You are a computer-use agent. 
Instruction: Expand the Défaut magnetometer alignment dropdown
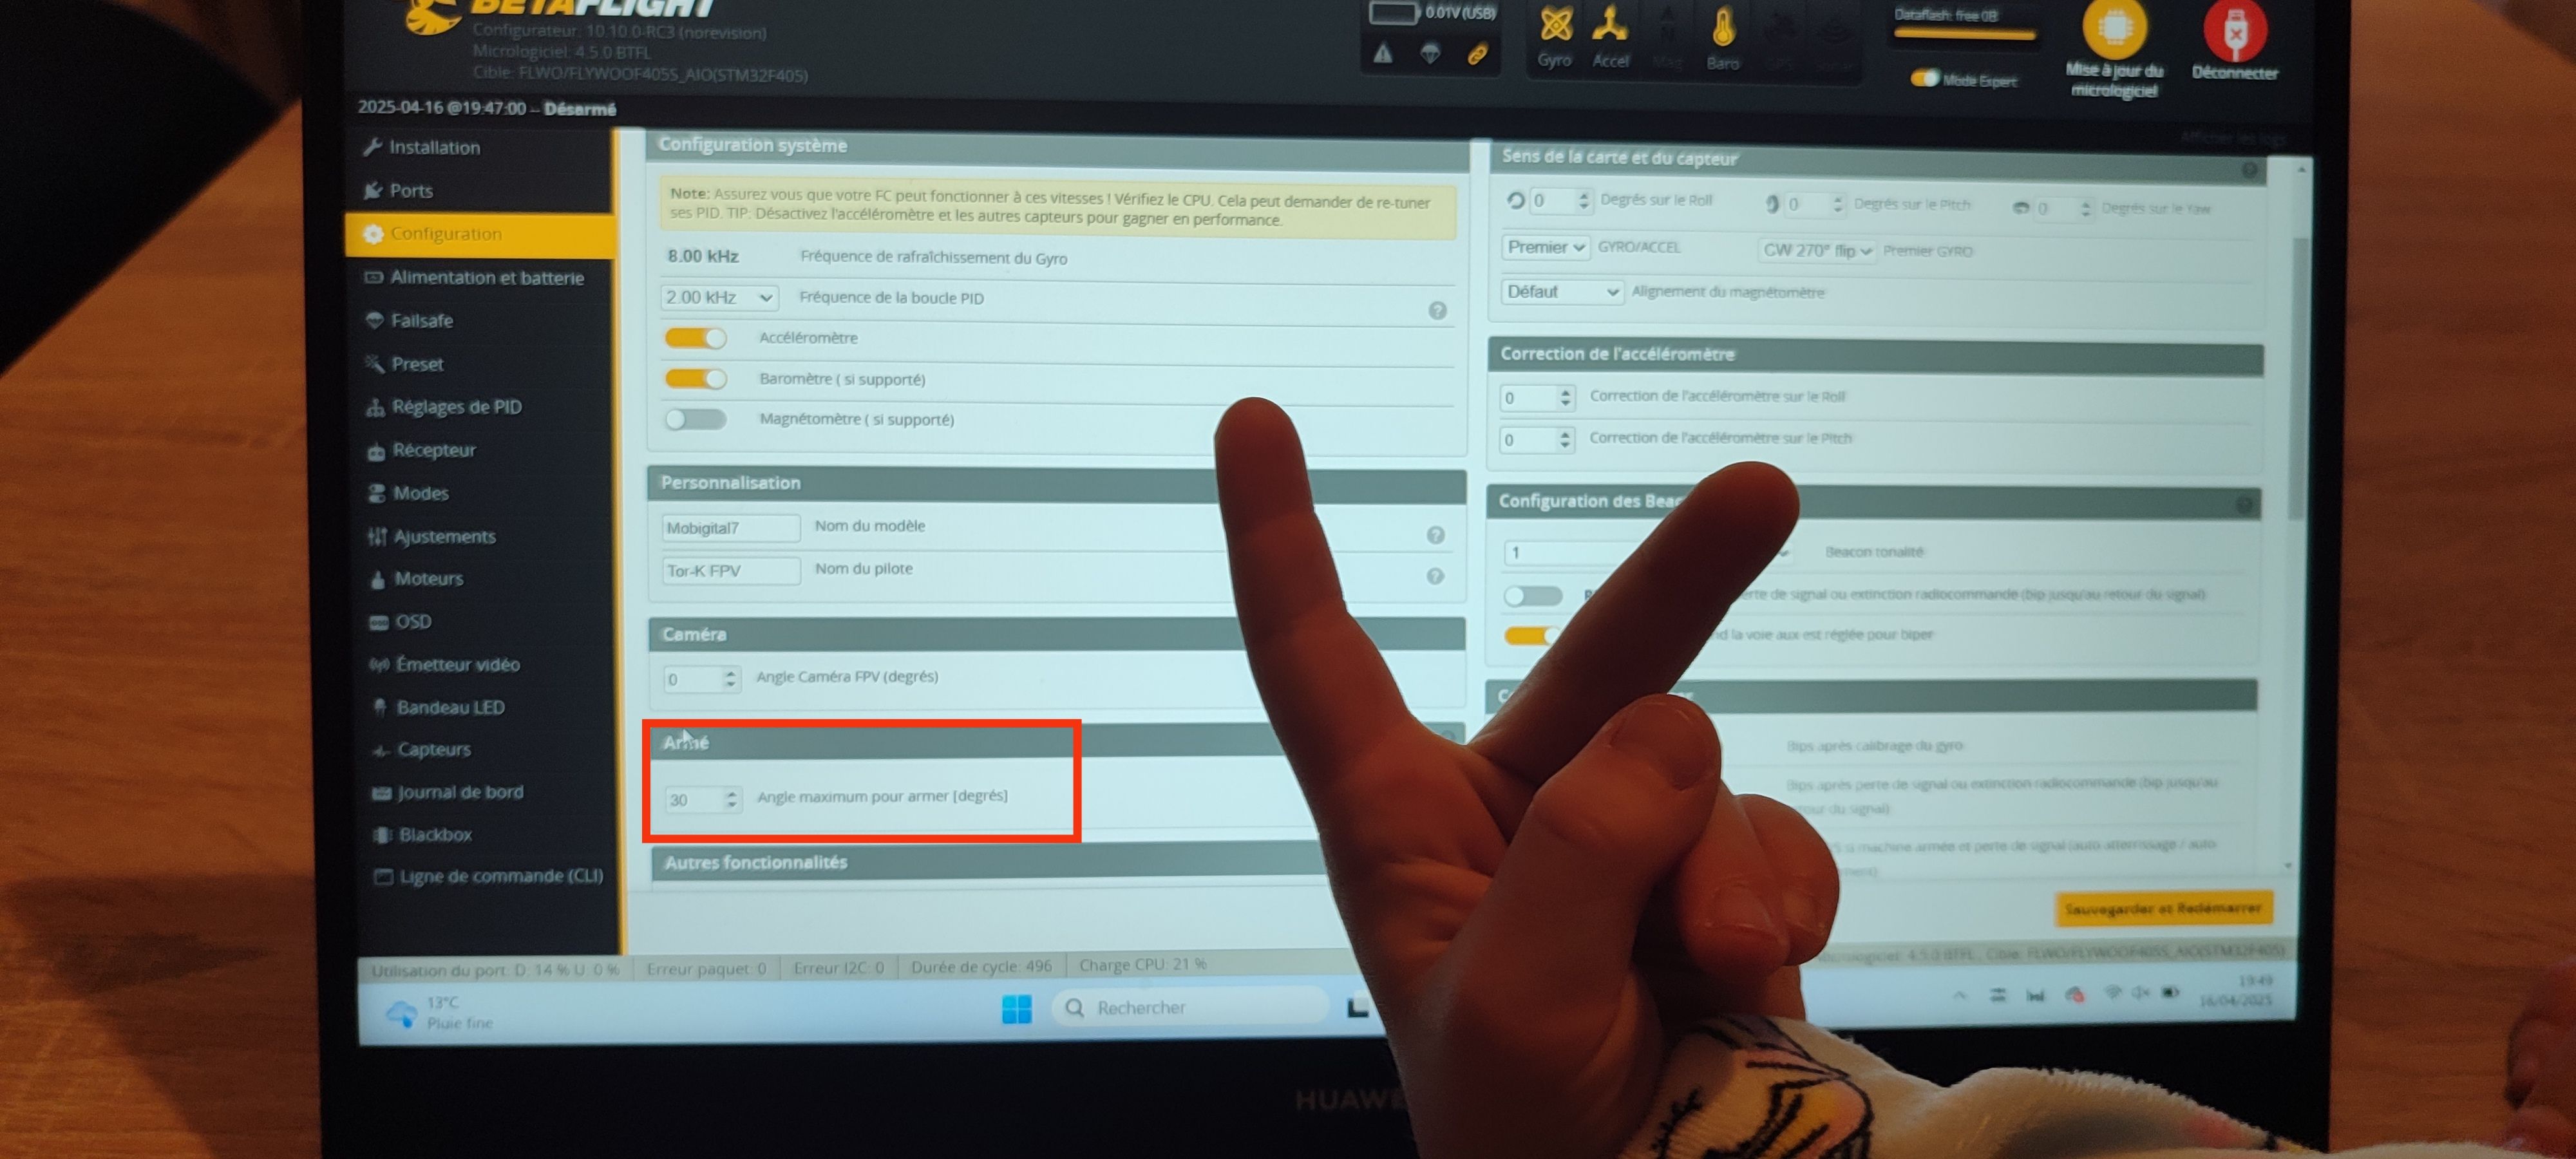1561,292
